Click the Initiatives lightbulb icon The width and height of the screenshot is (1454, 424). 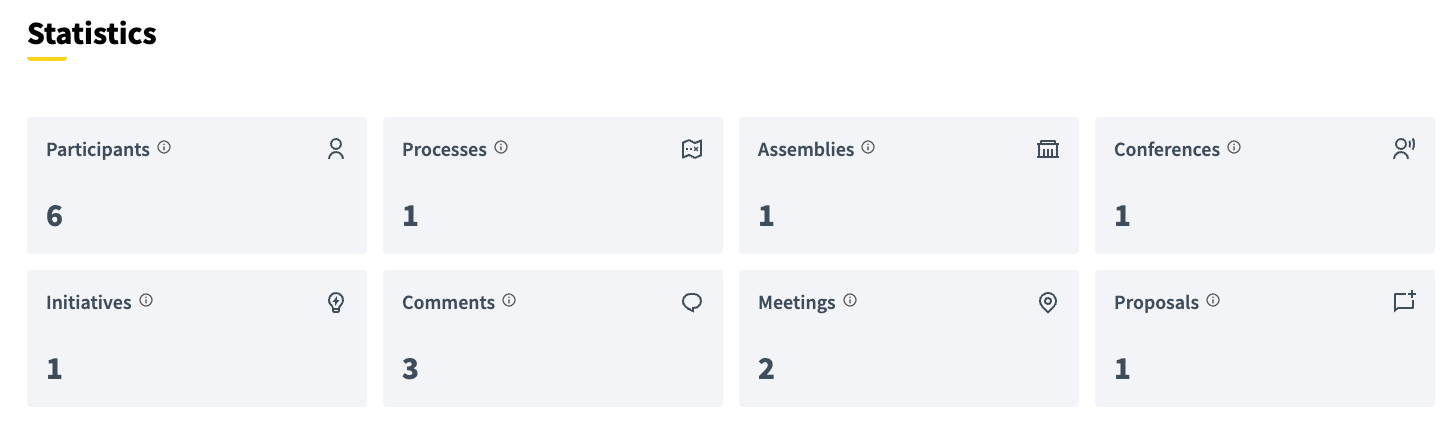pos(336,302)
